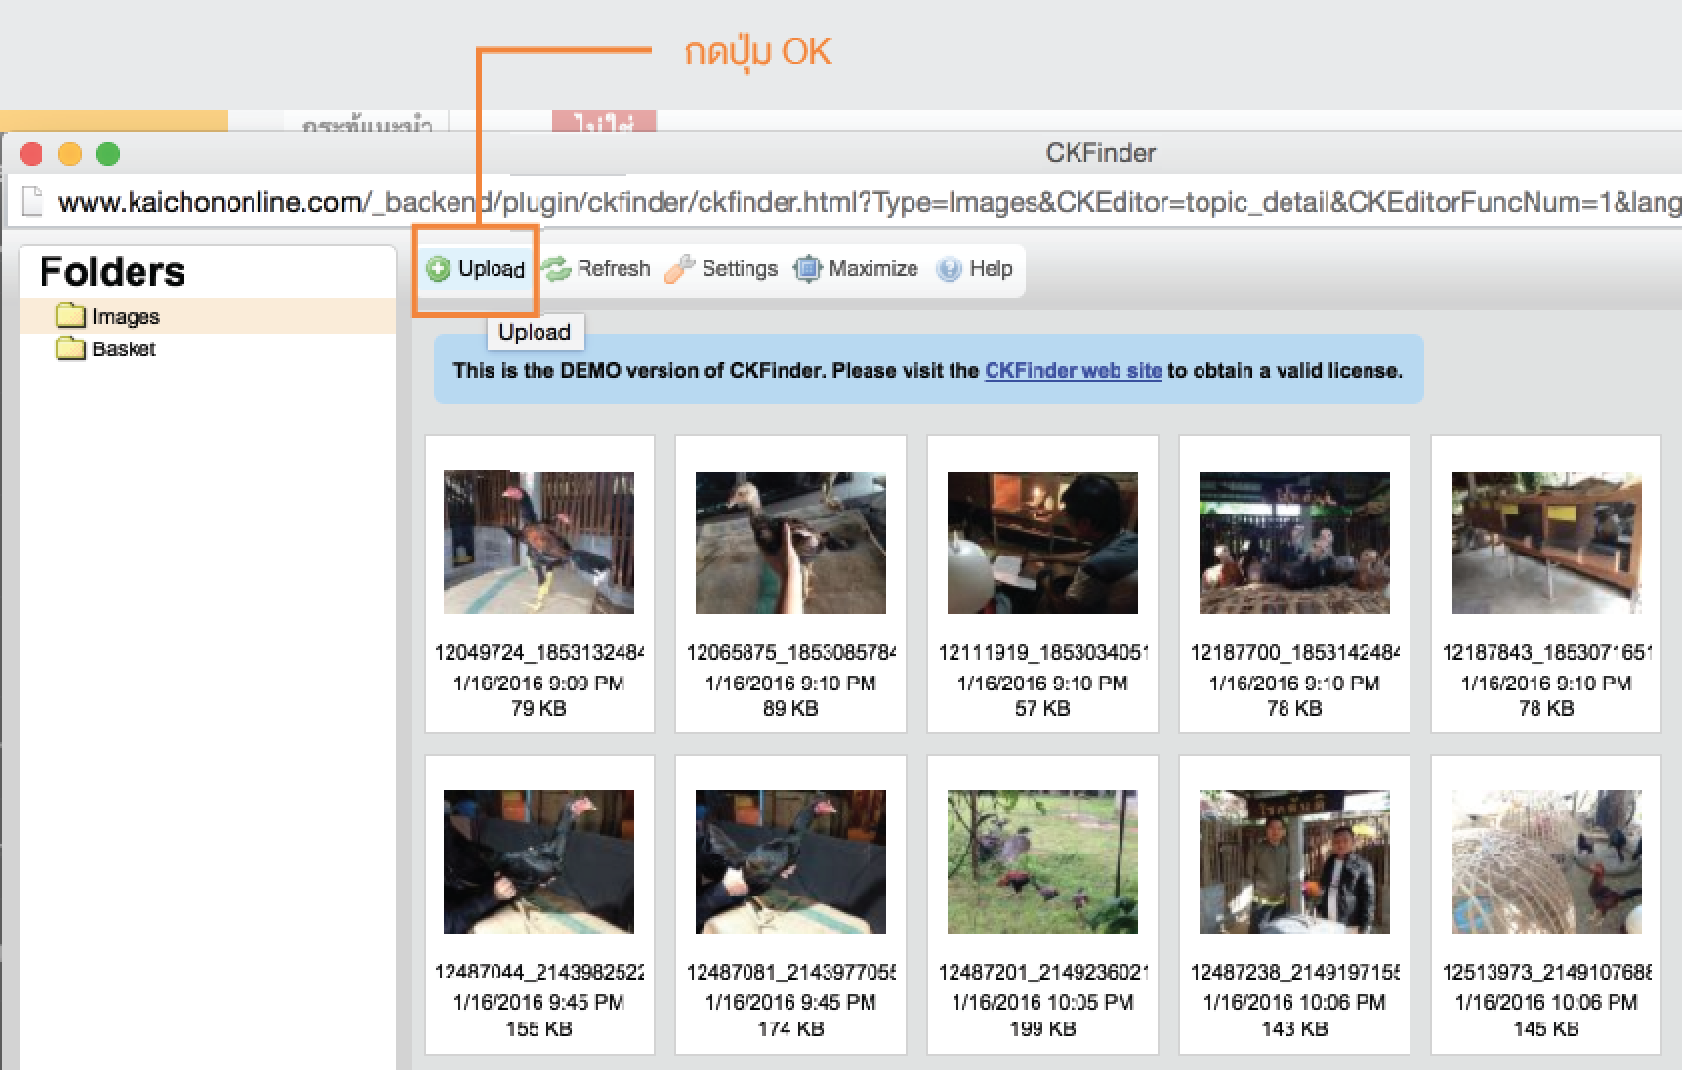Open Help via the question mark icon
1682x1070 pixels.
click(x=949, y=269)
